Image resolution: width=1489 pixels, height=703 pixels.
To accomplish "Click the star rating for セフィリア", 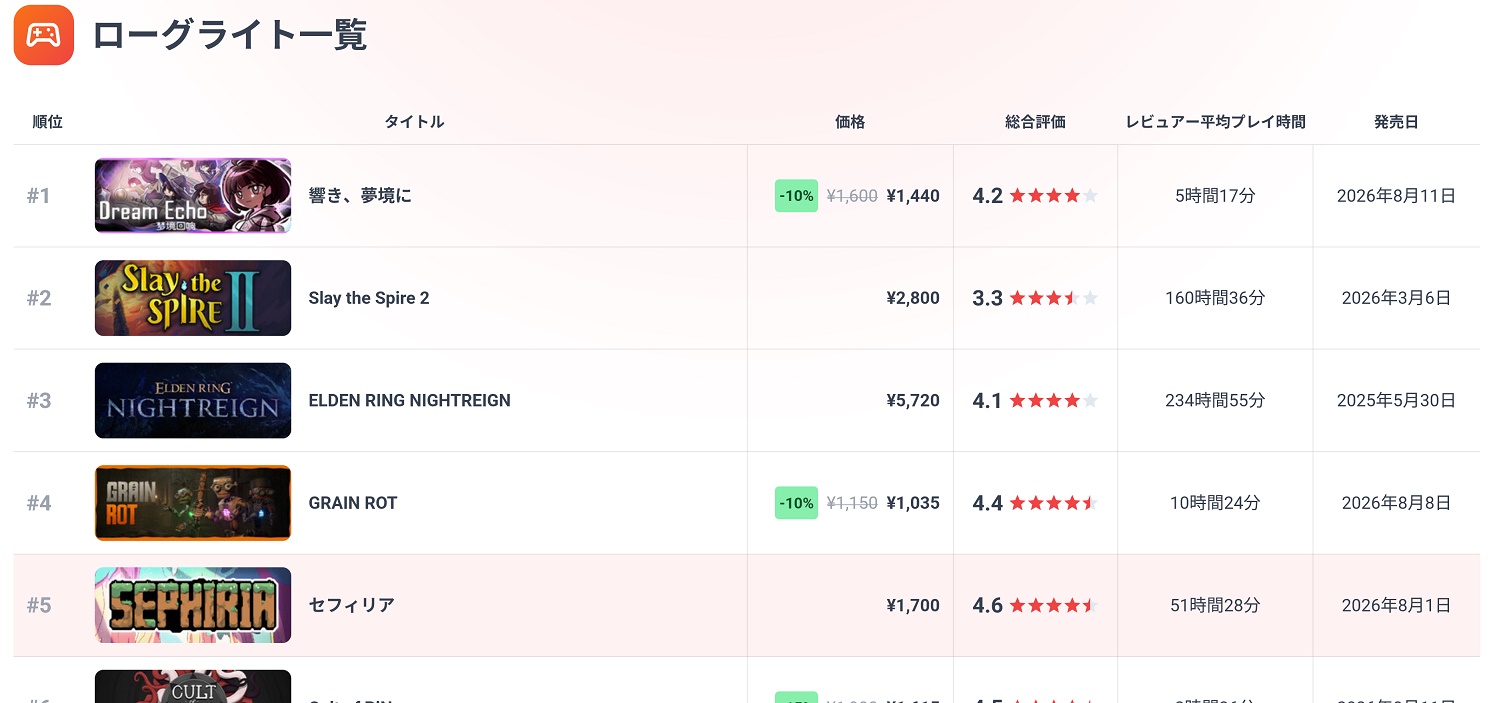I will (1054, 605).
